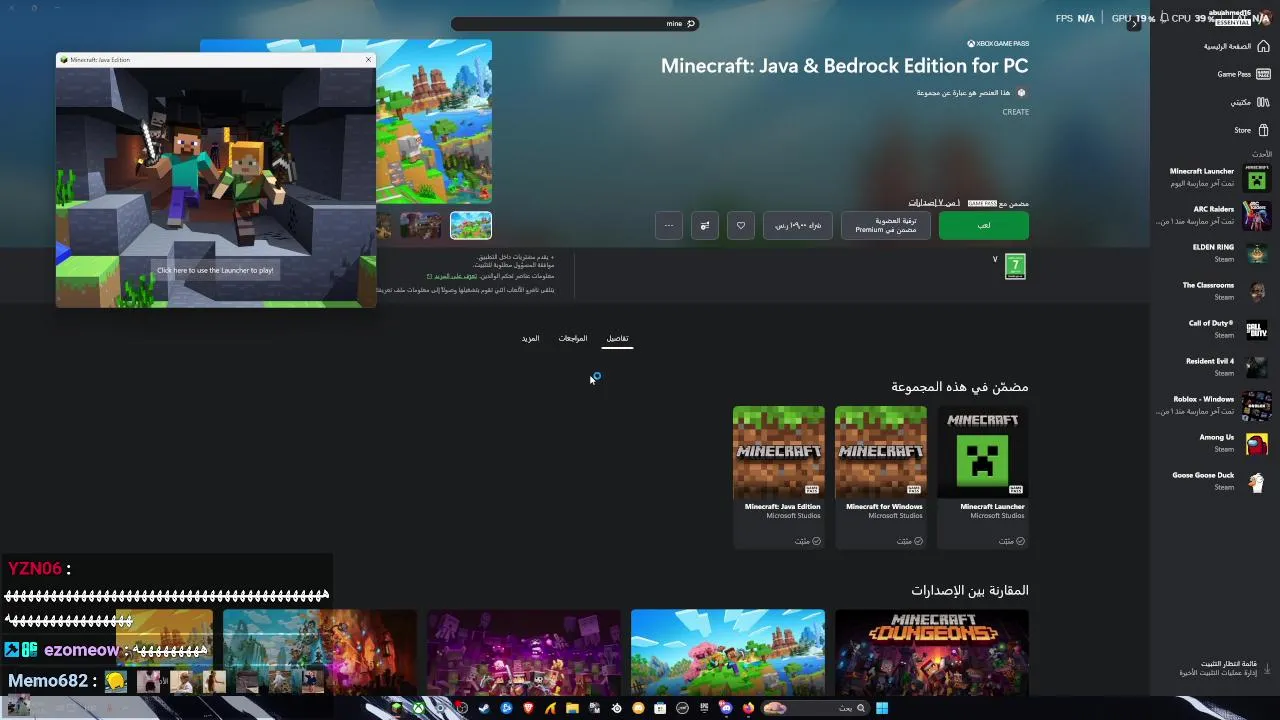Click 'Click here to use the Launcher' button

point(215,270)
